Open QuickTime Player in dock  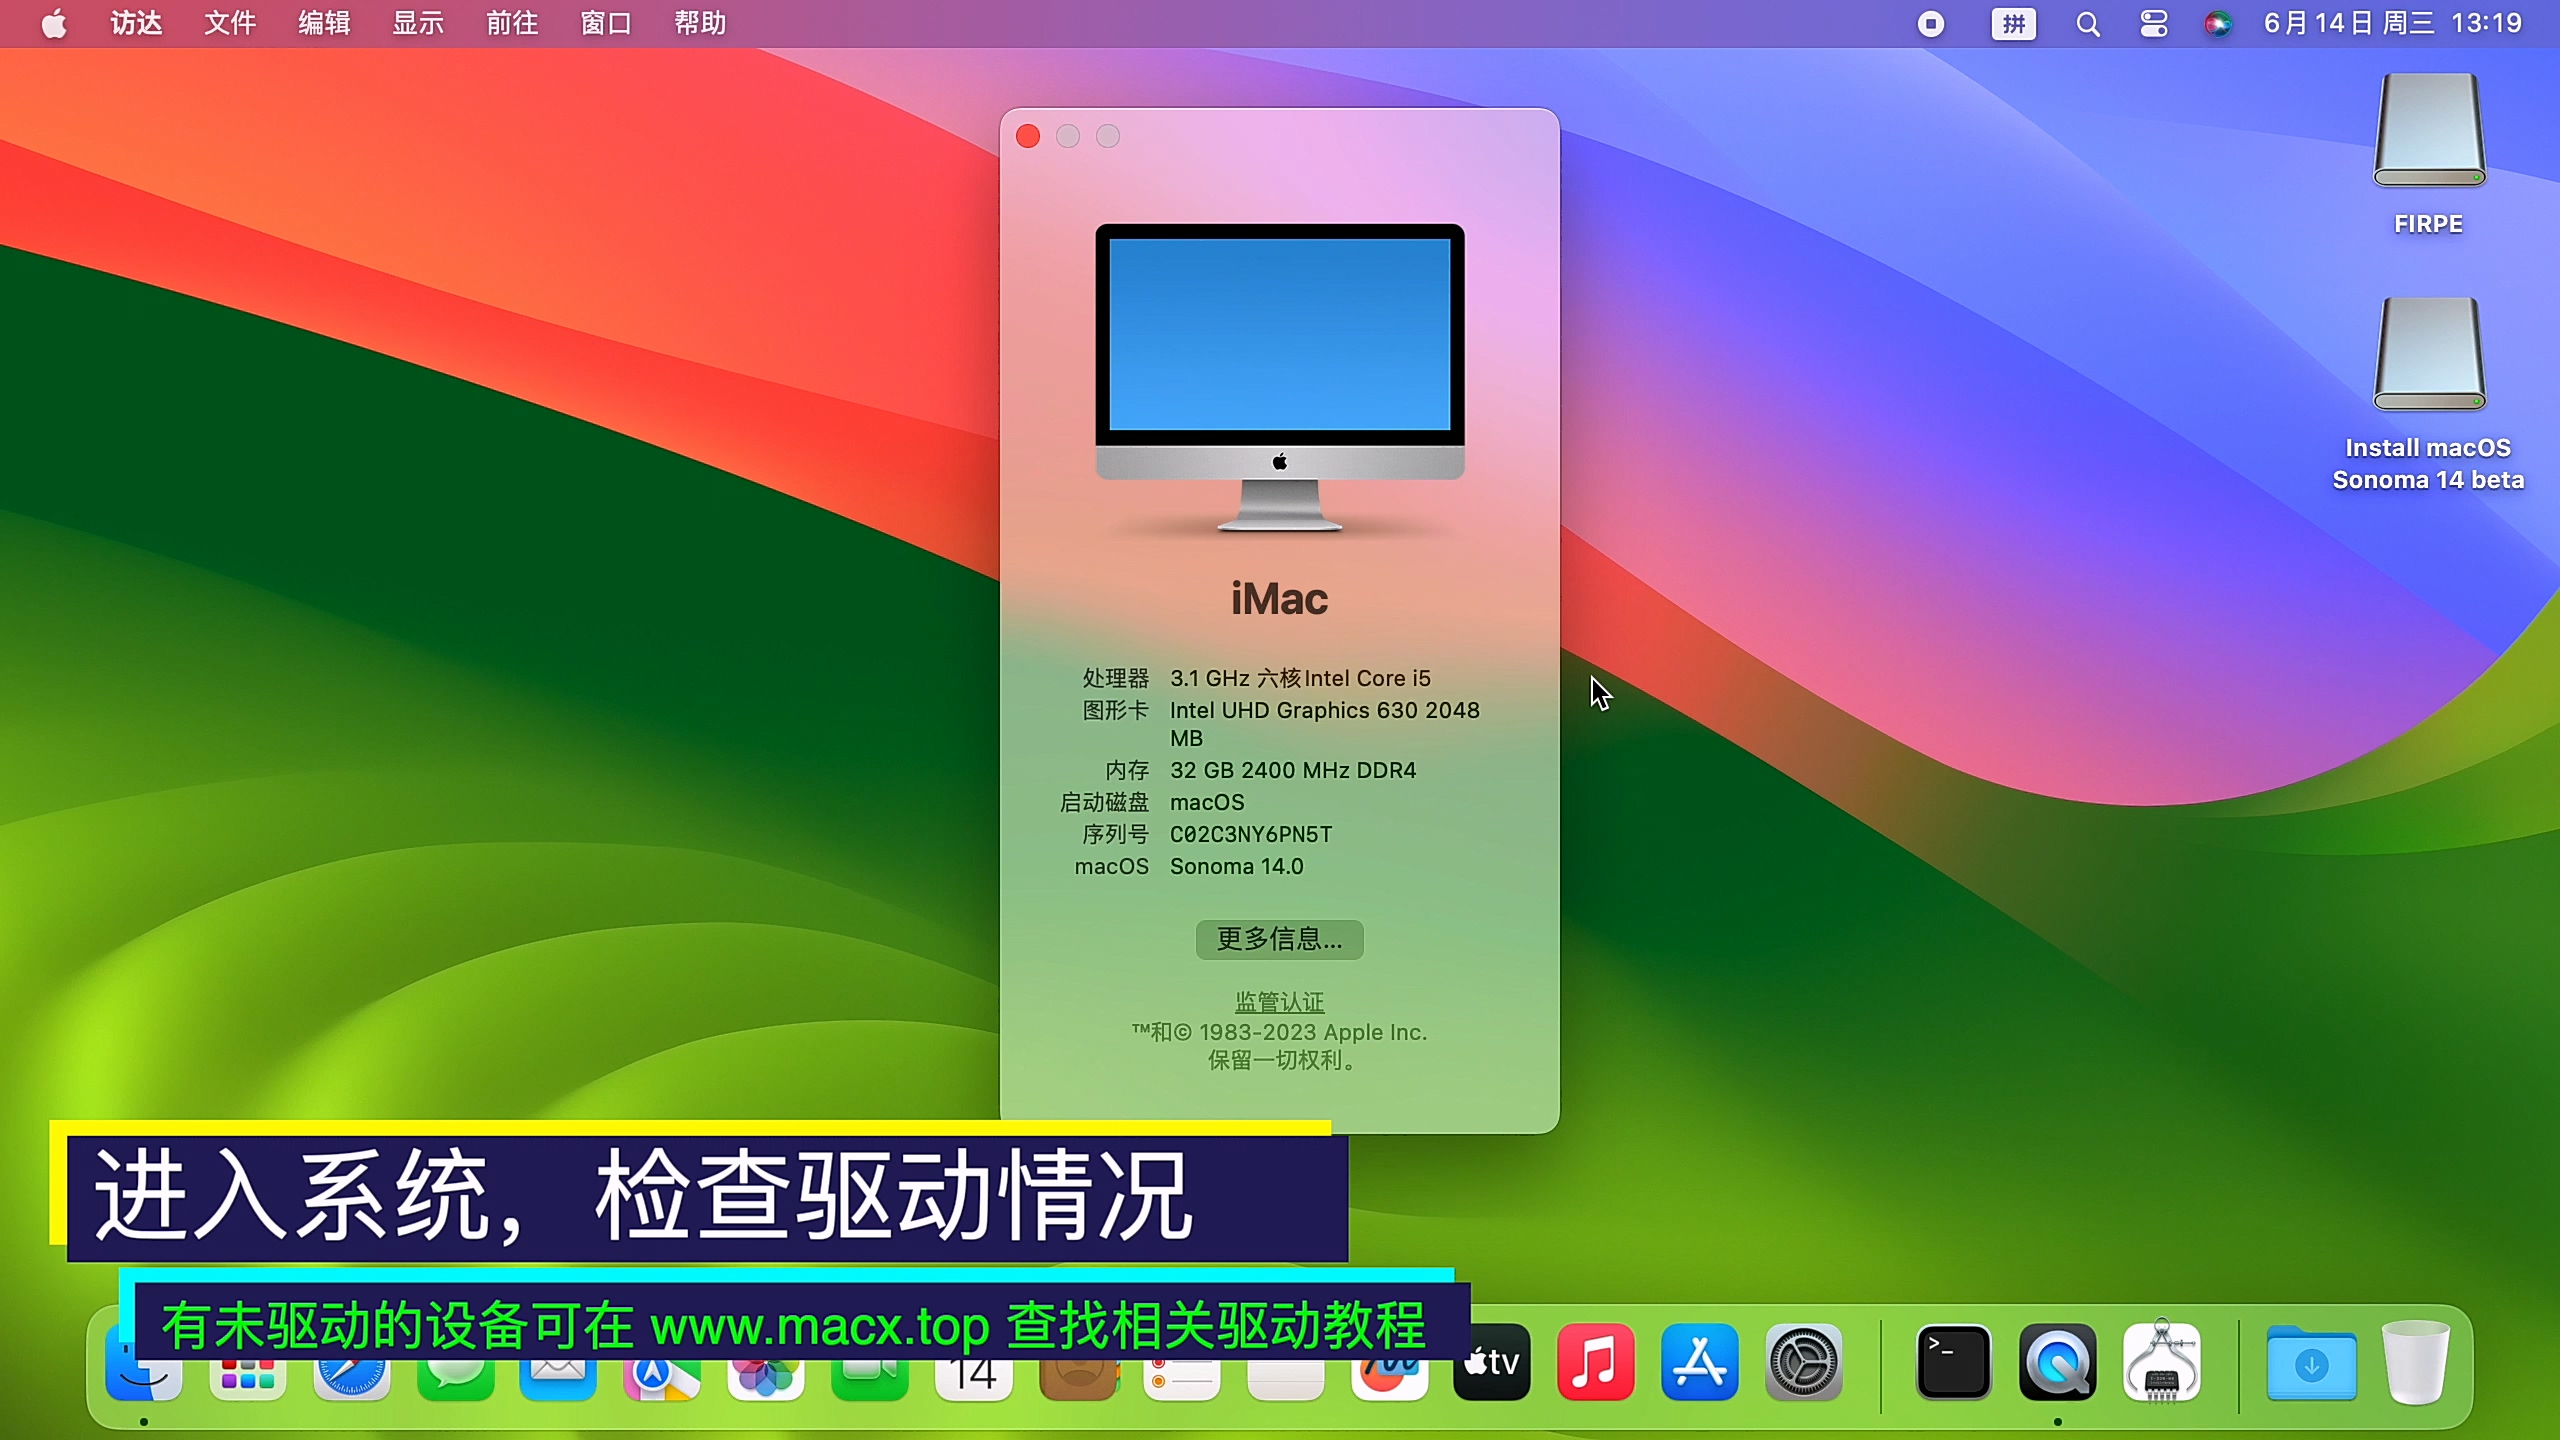2057,1362
